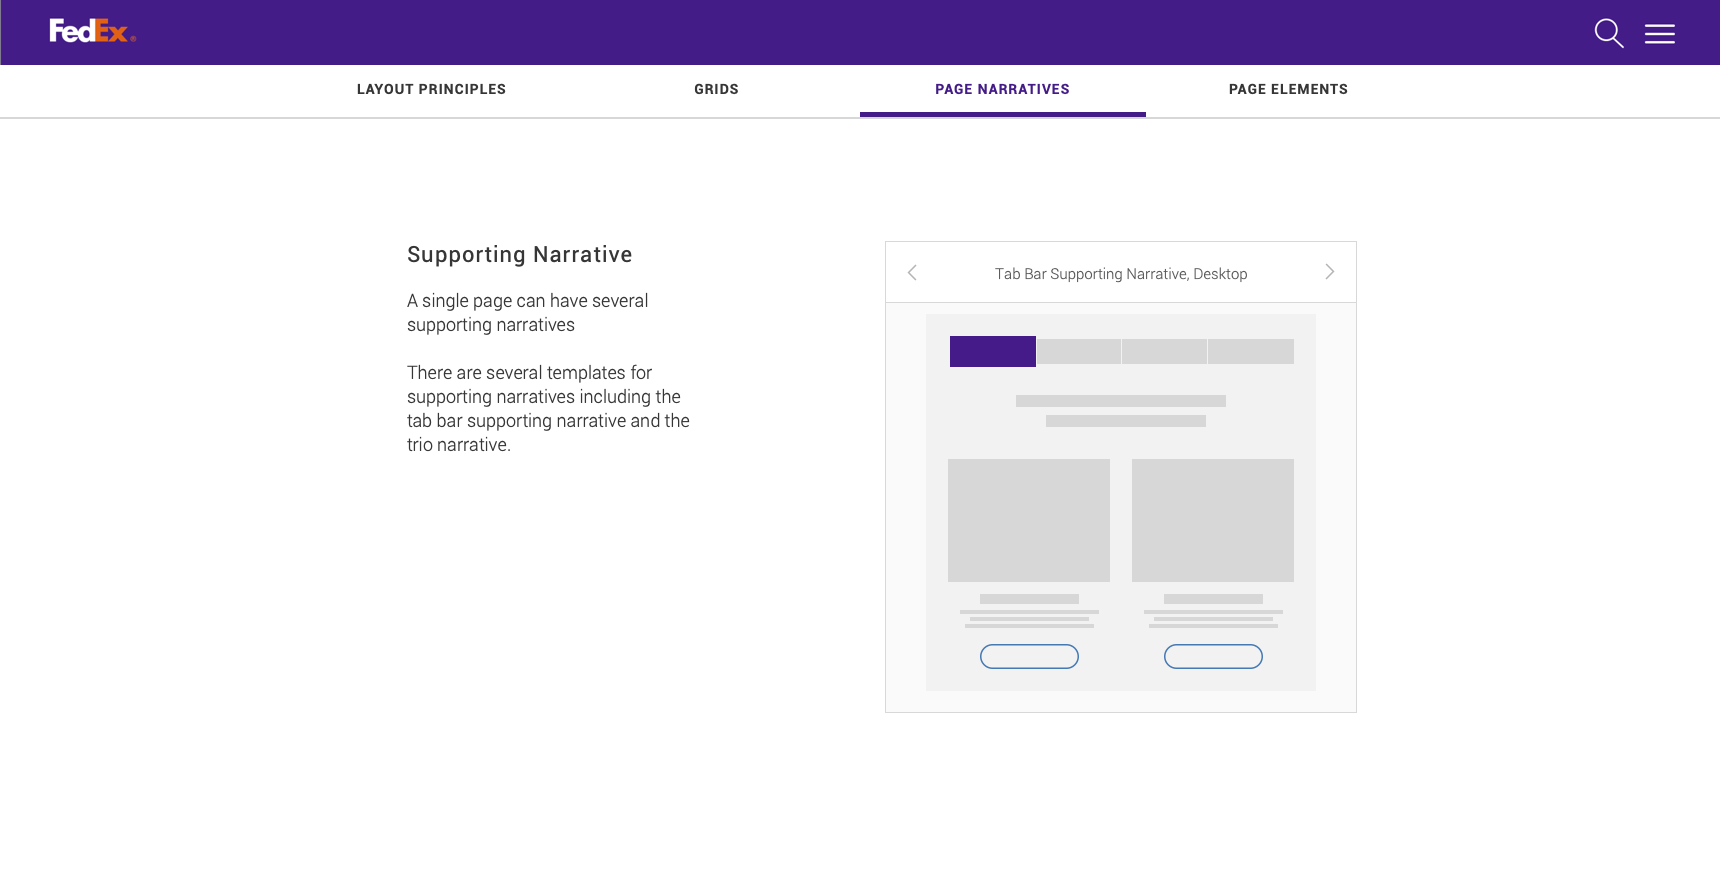Advance to next carousel slide arrow

[1329, 272]
